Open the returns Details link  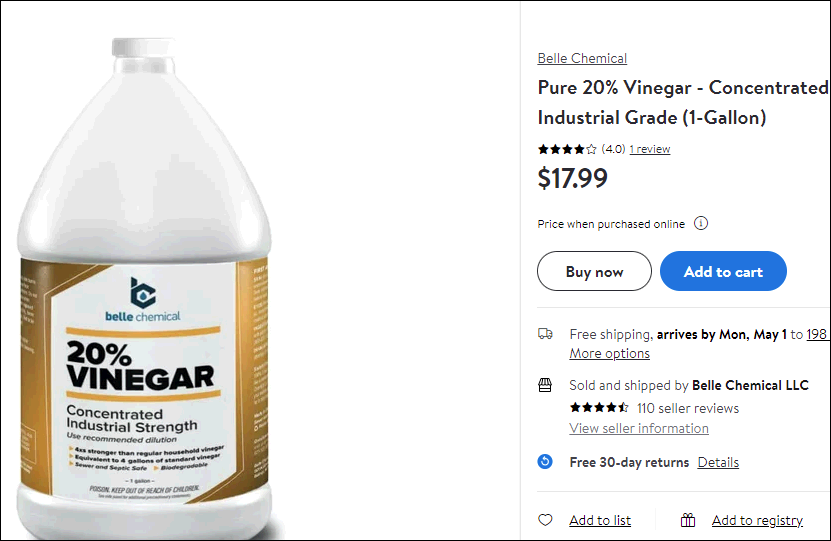pos(718,462)
